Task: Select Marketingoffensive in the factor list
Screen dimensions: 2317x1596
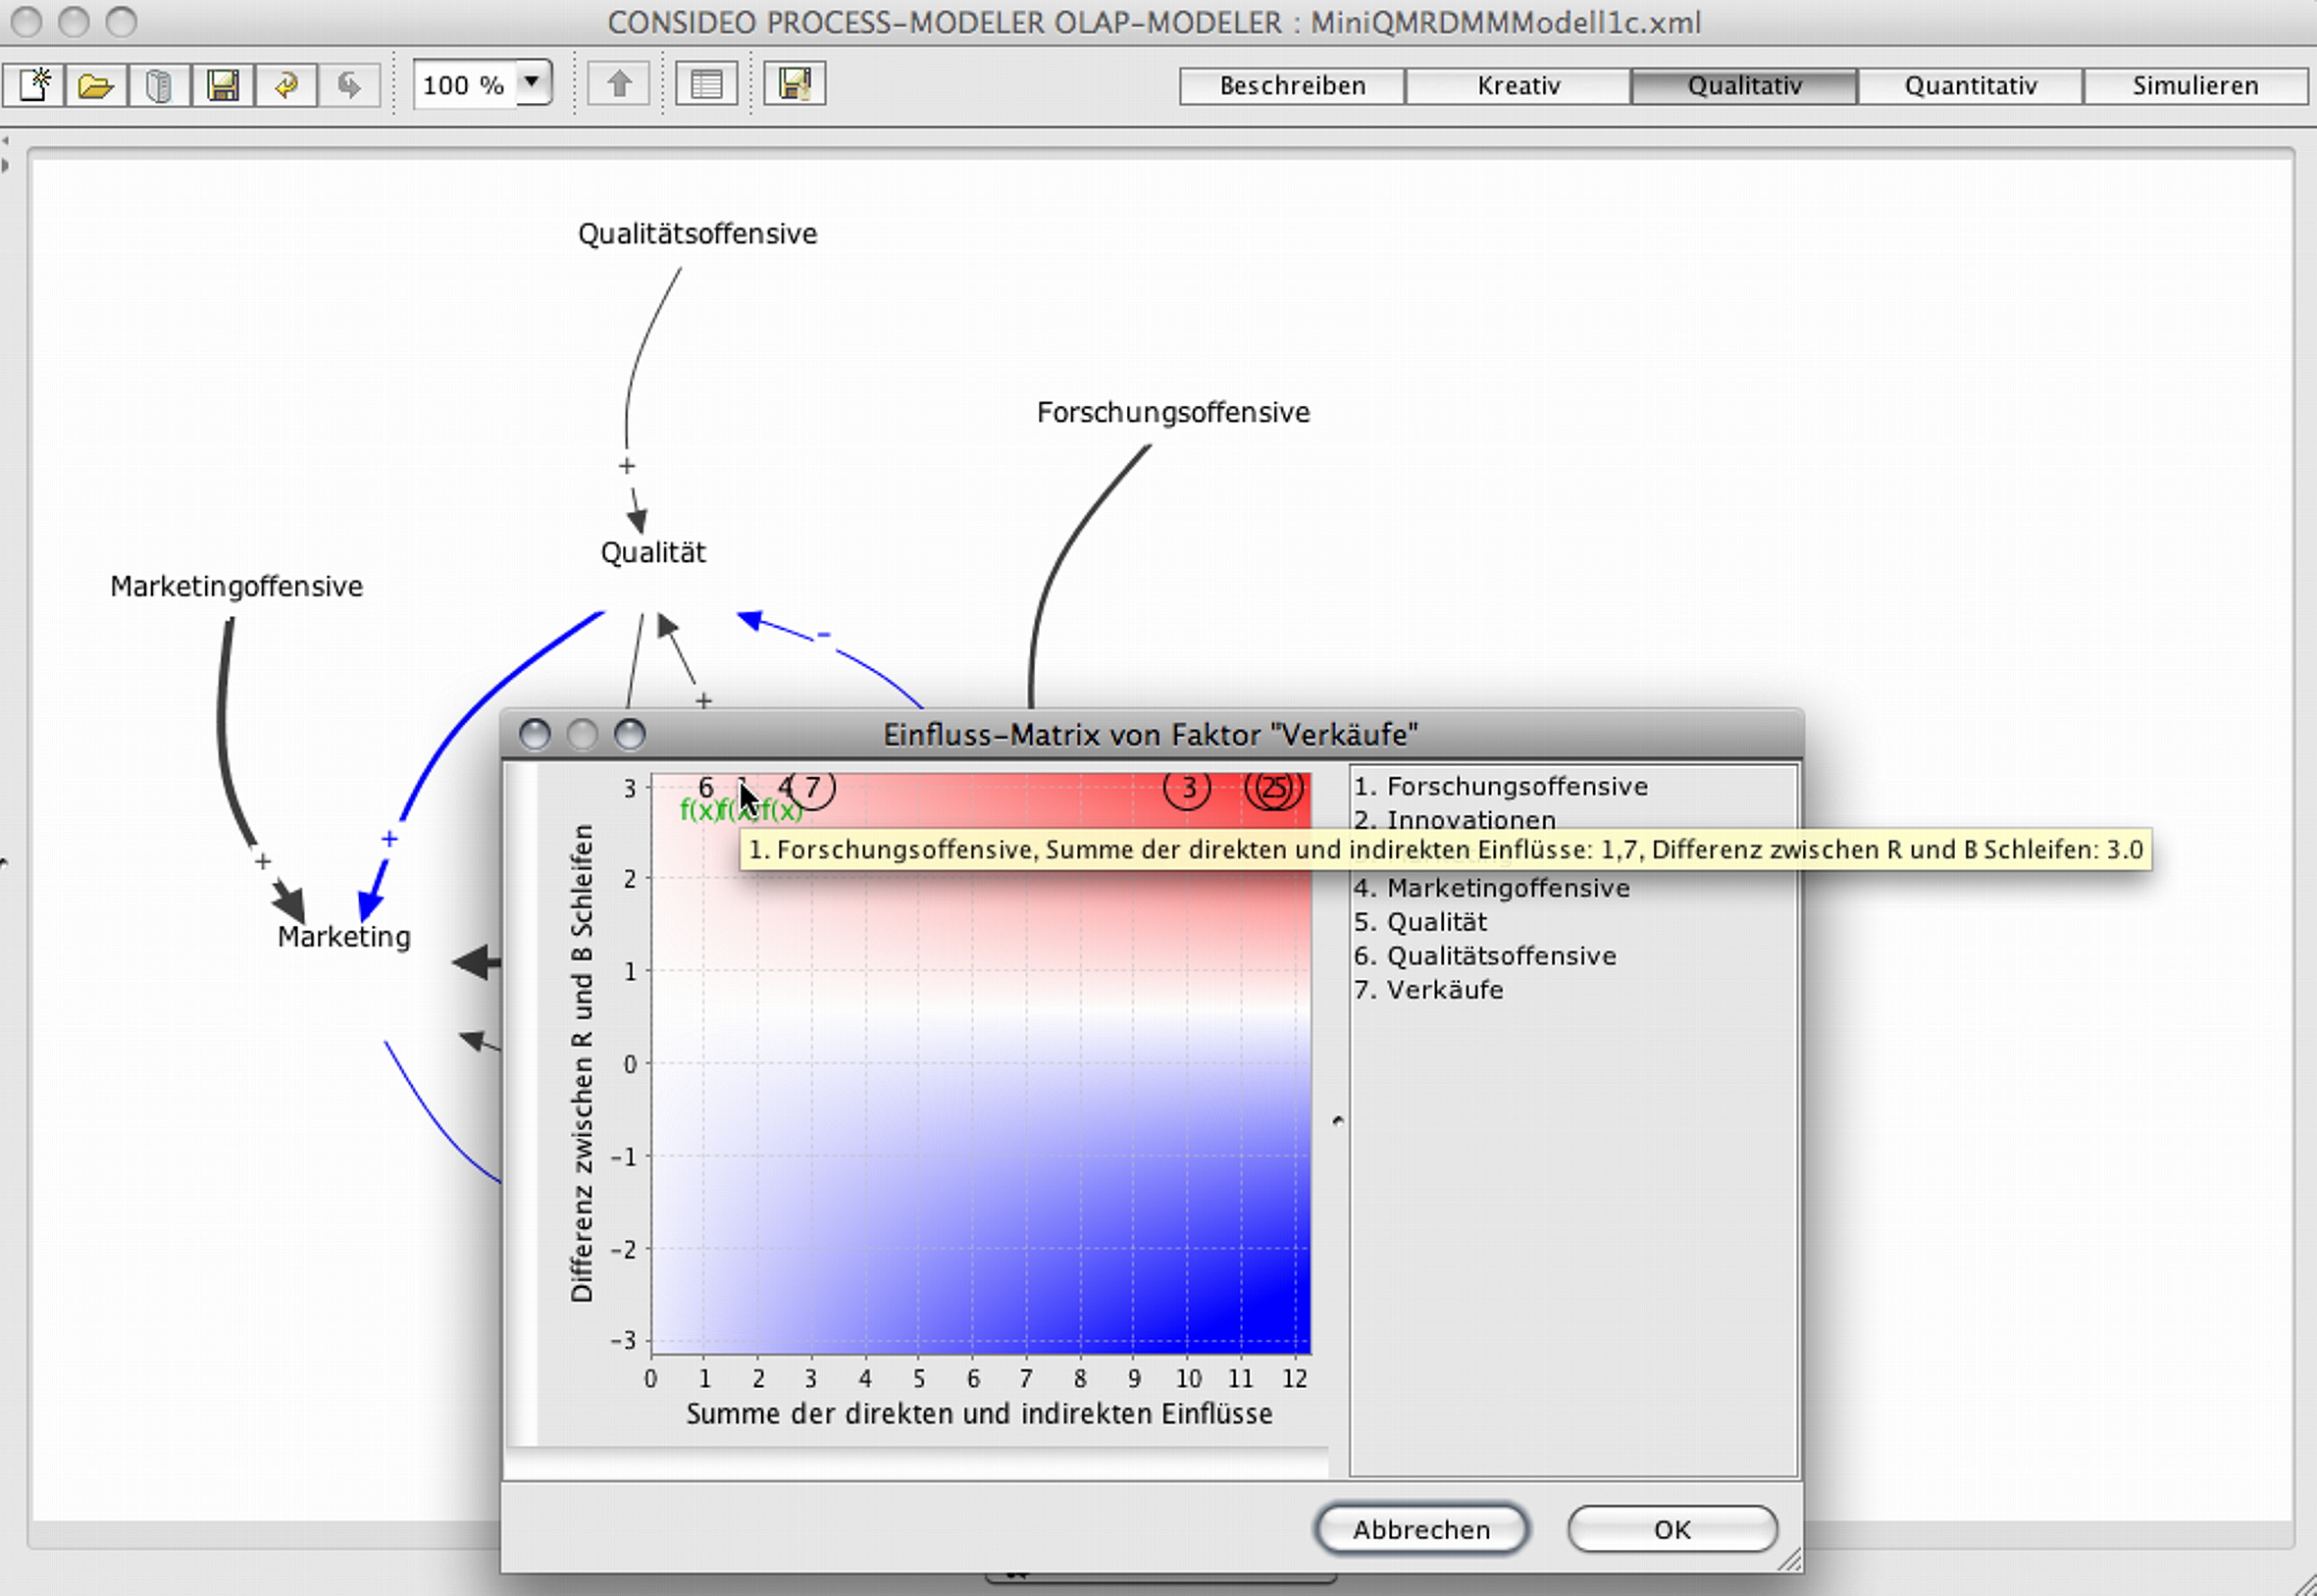Action: [1507, 888]
